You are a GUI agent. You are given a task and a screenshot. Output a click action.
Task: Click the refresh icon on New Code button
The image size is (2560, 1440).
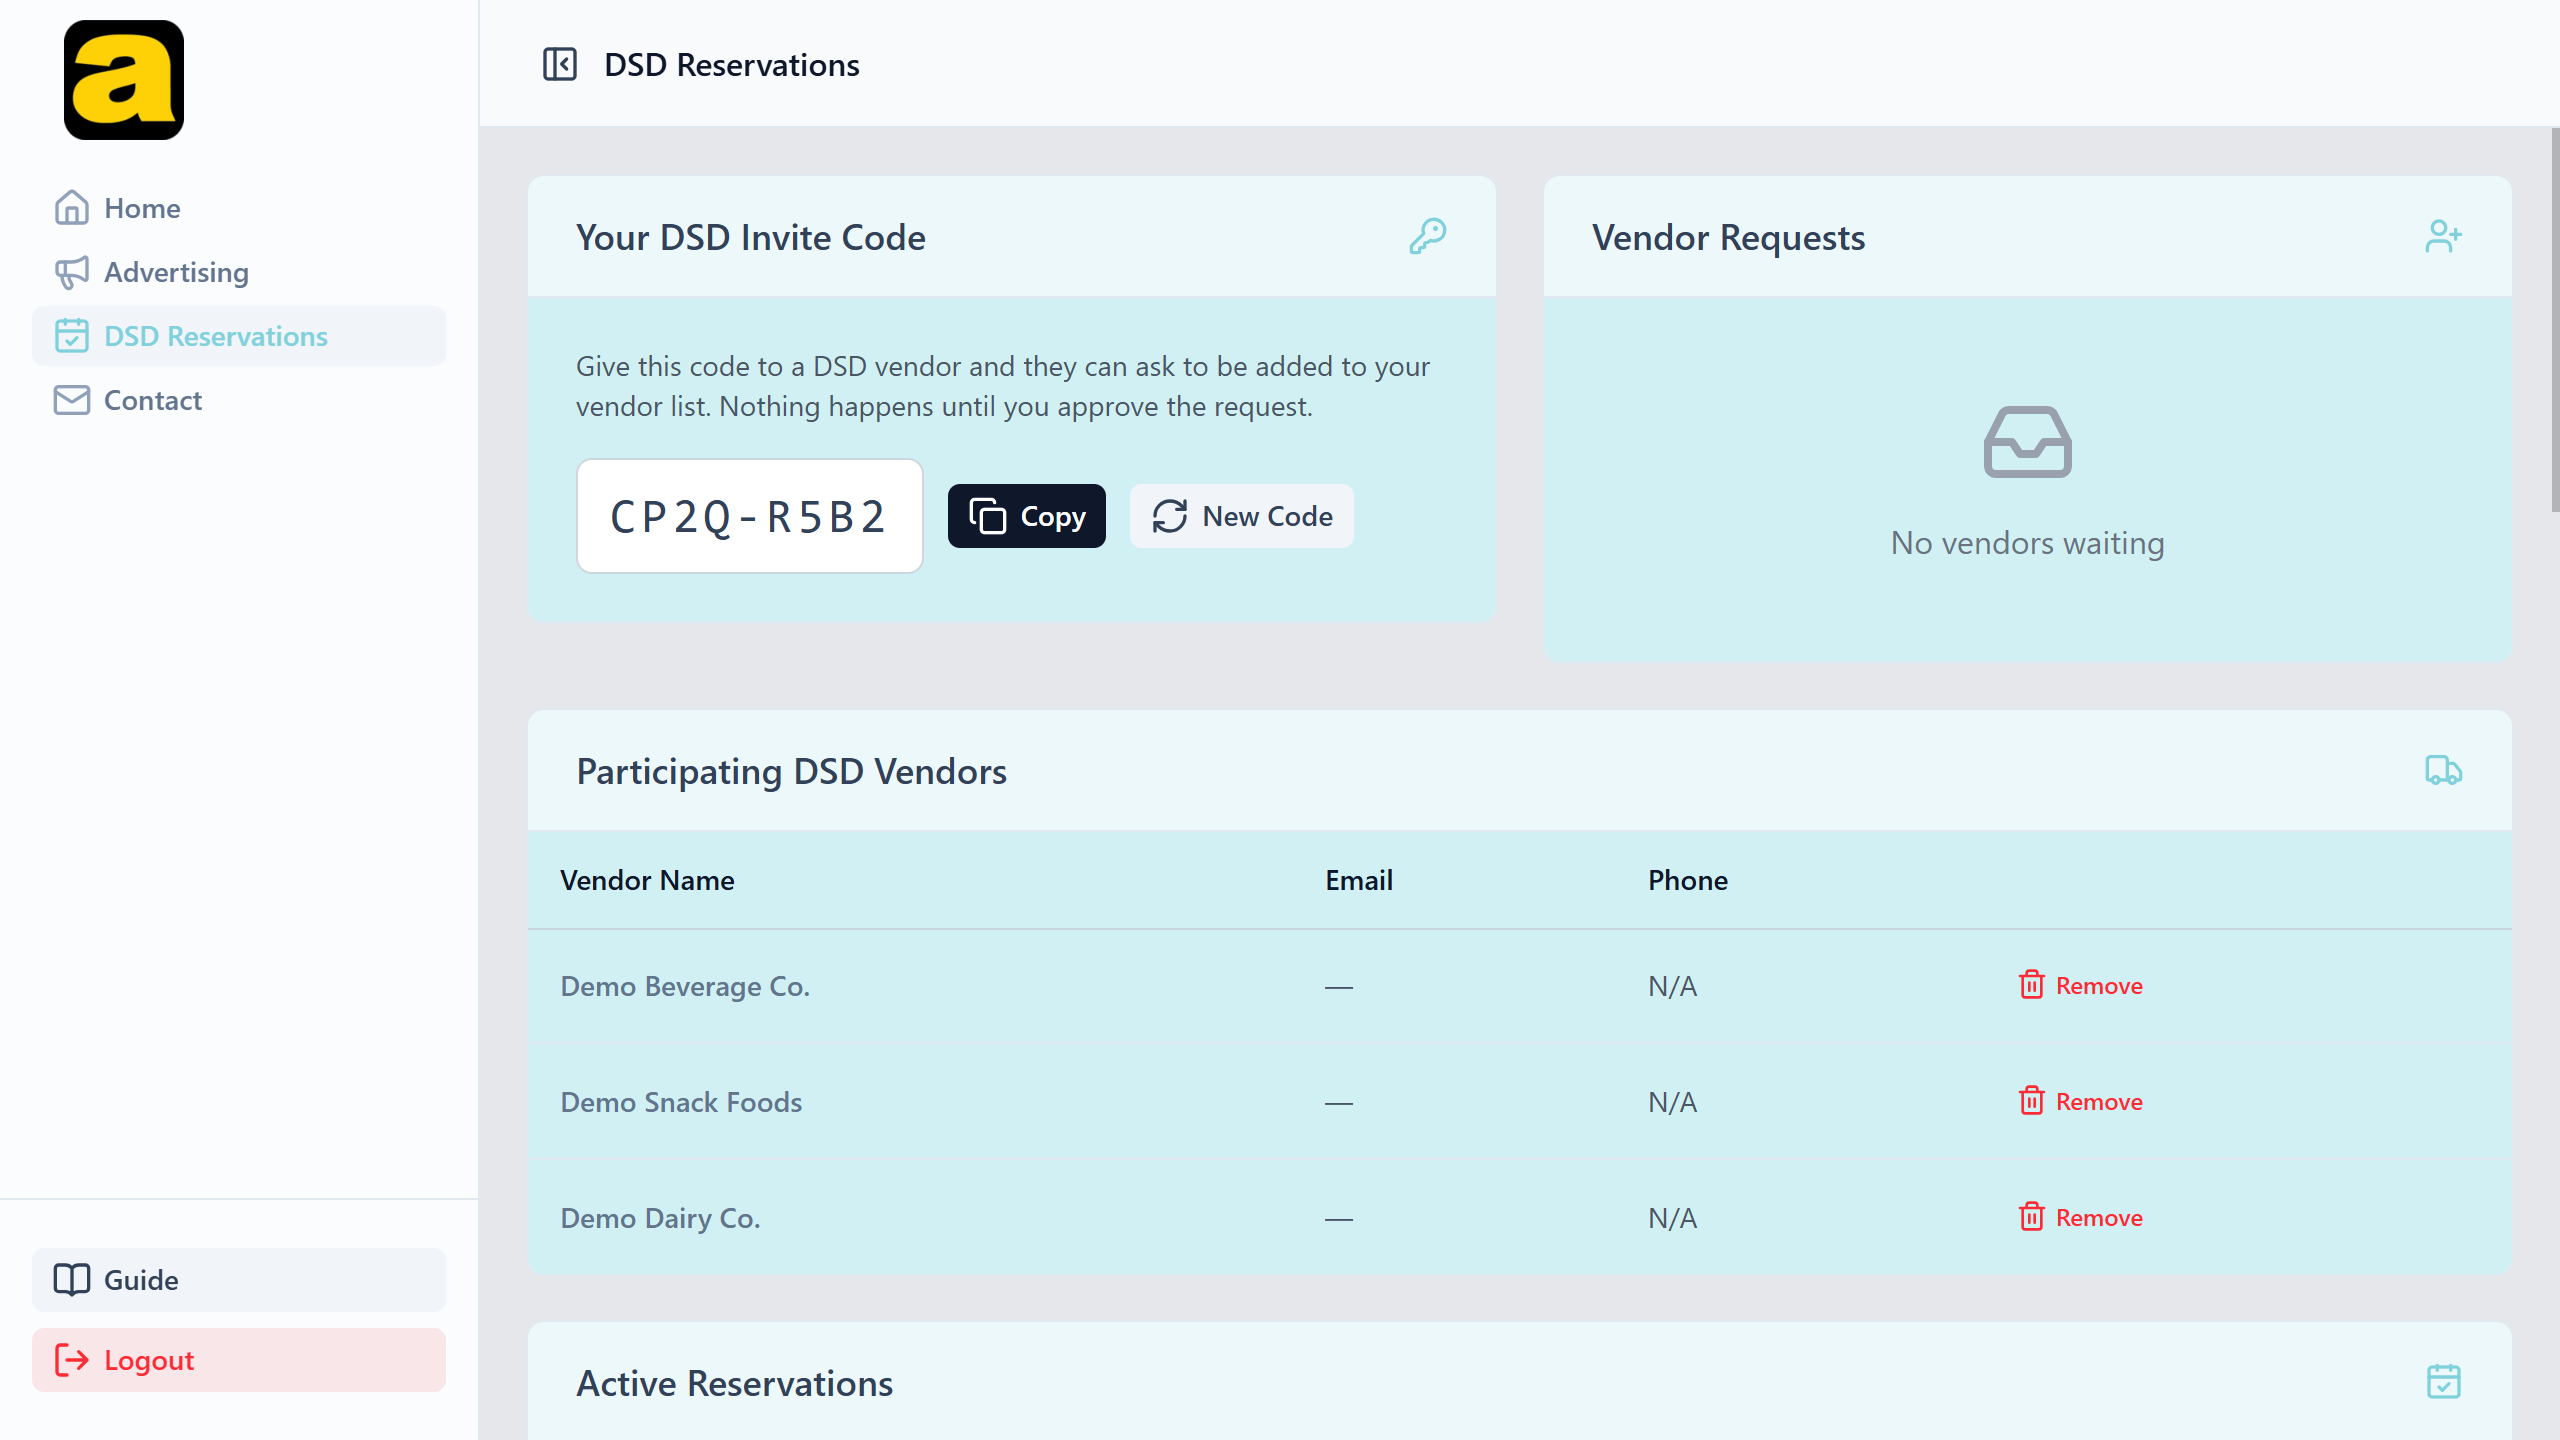click(1170, 516)
